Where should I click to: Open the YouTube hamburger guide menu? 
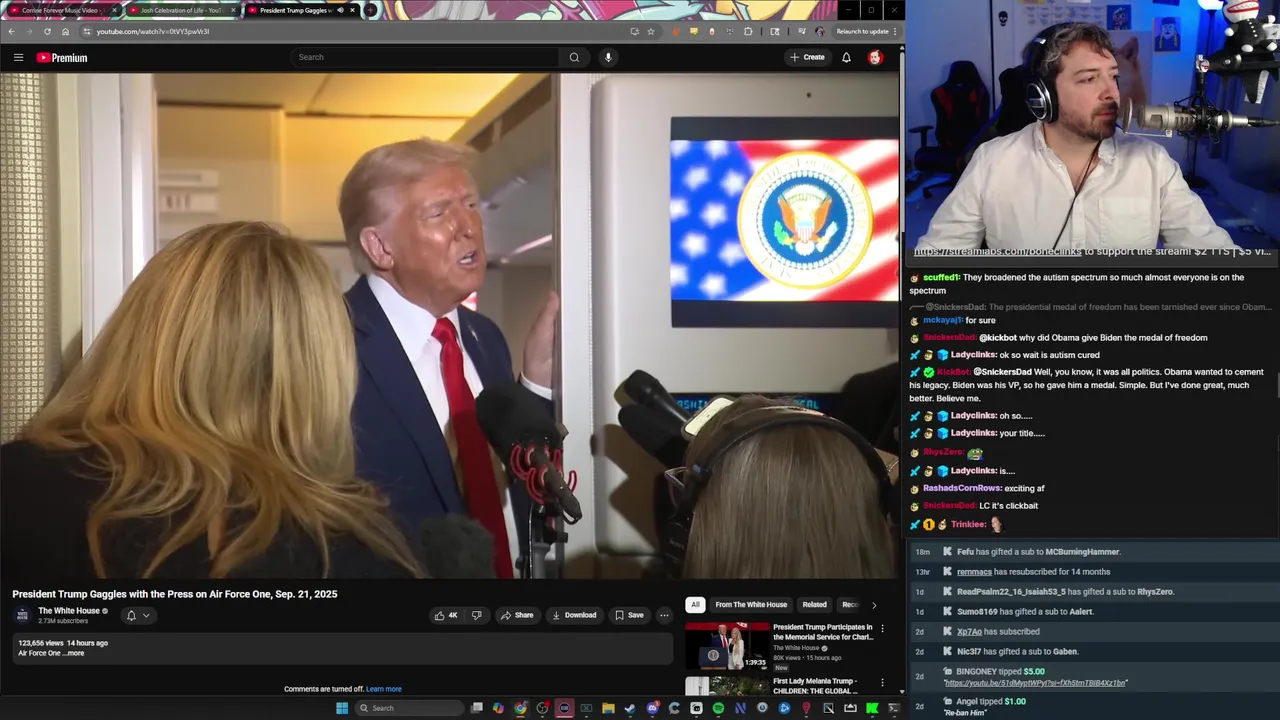coord(18,57)
